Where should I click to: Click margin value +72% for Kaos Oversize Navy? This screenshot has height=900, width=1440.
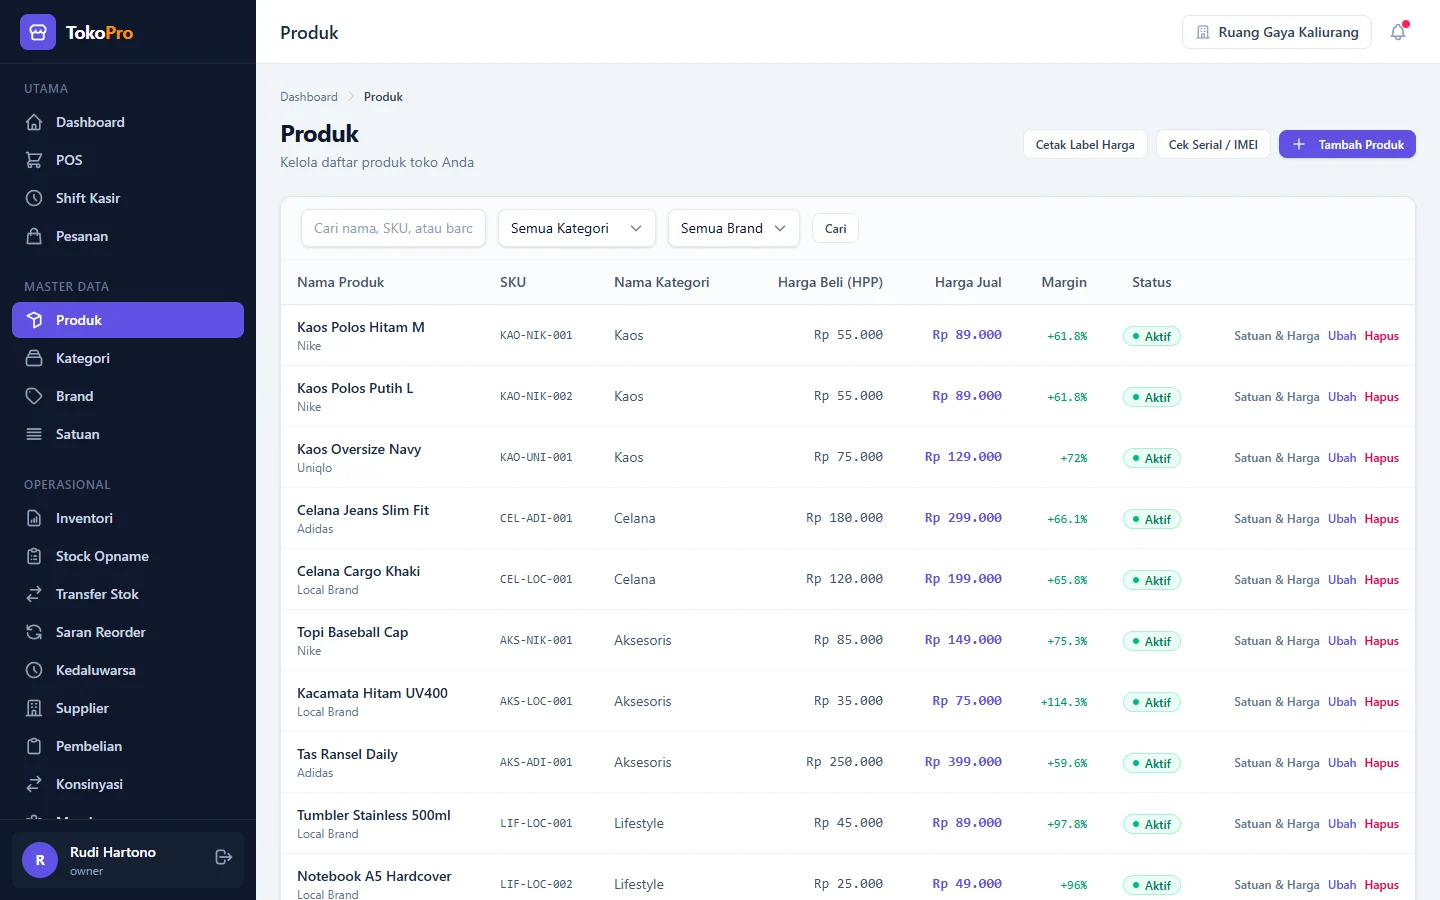(x=1074, y=458)
